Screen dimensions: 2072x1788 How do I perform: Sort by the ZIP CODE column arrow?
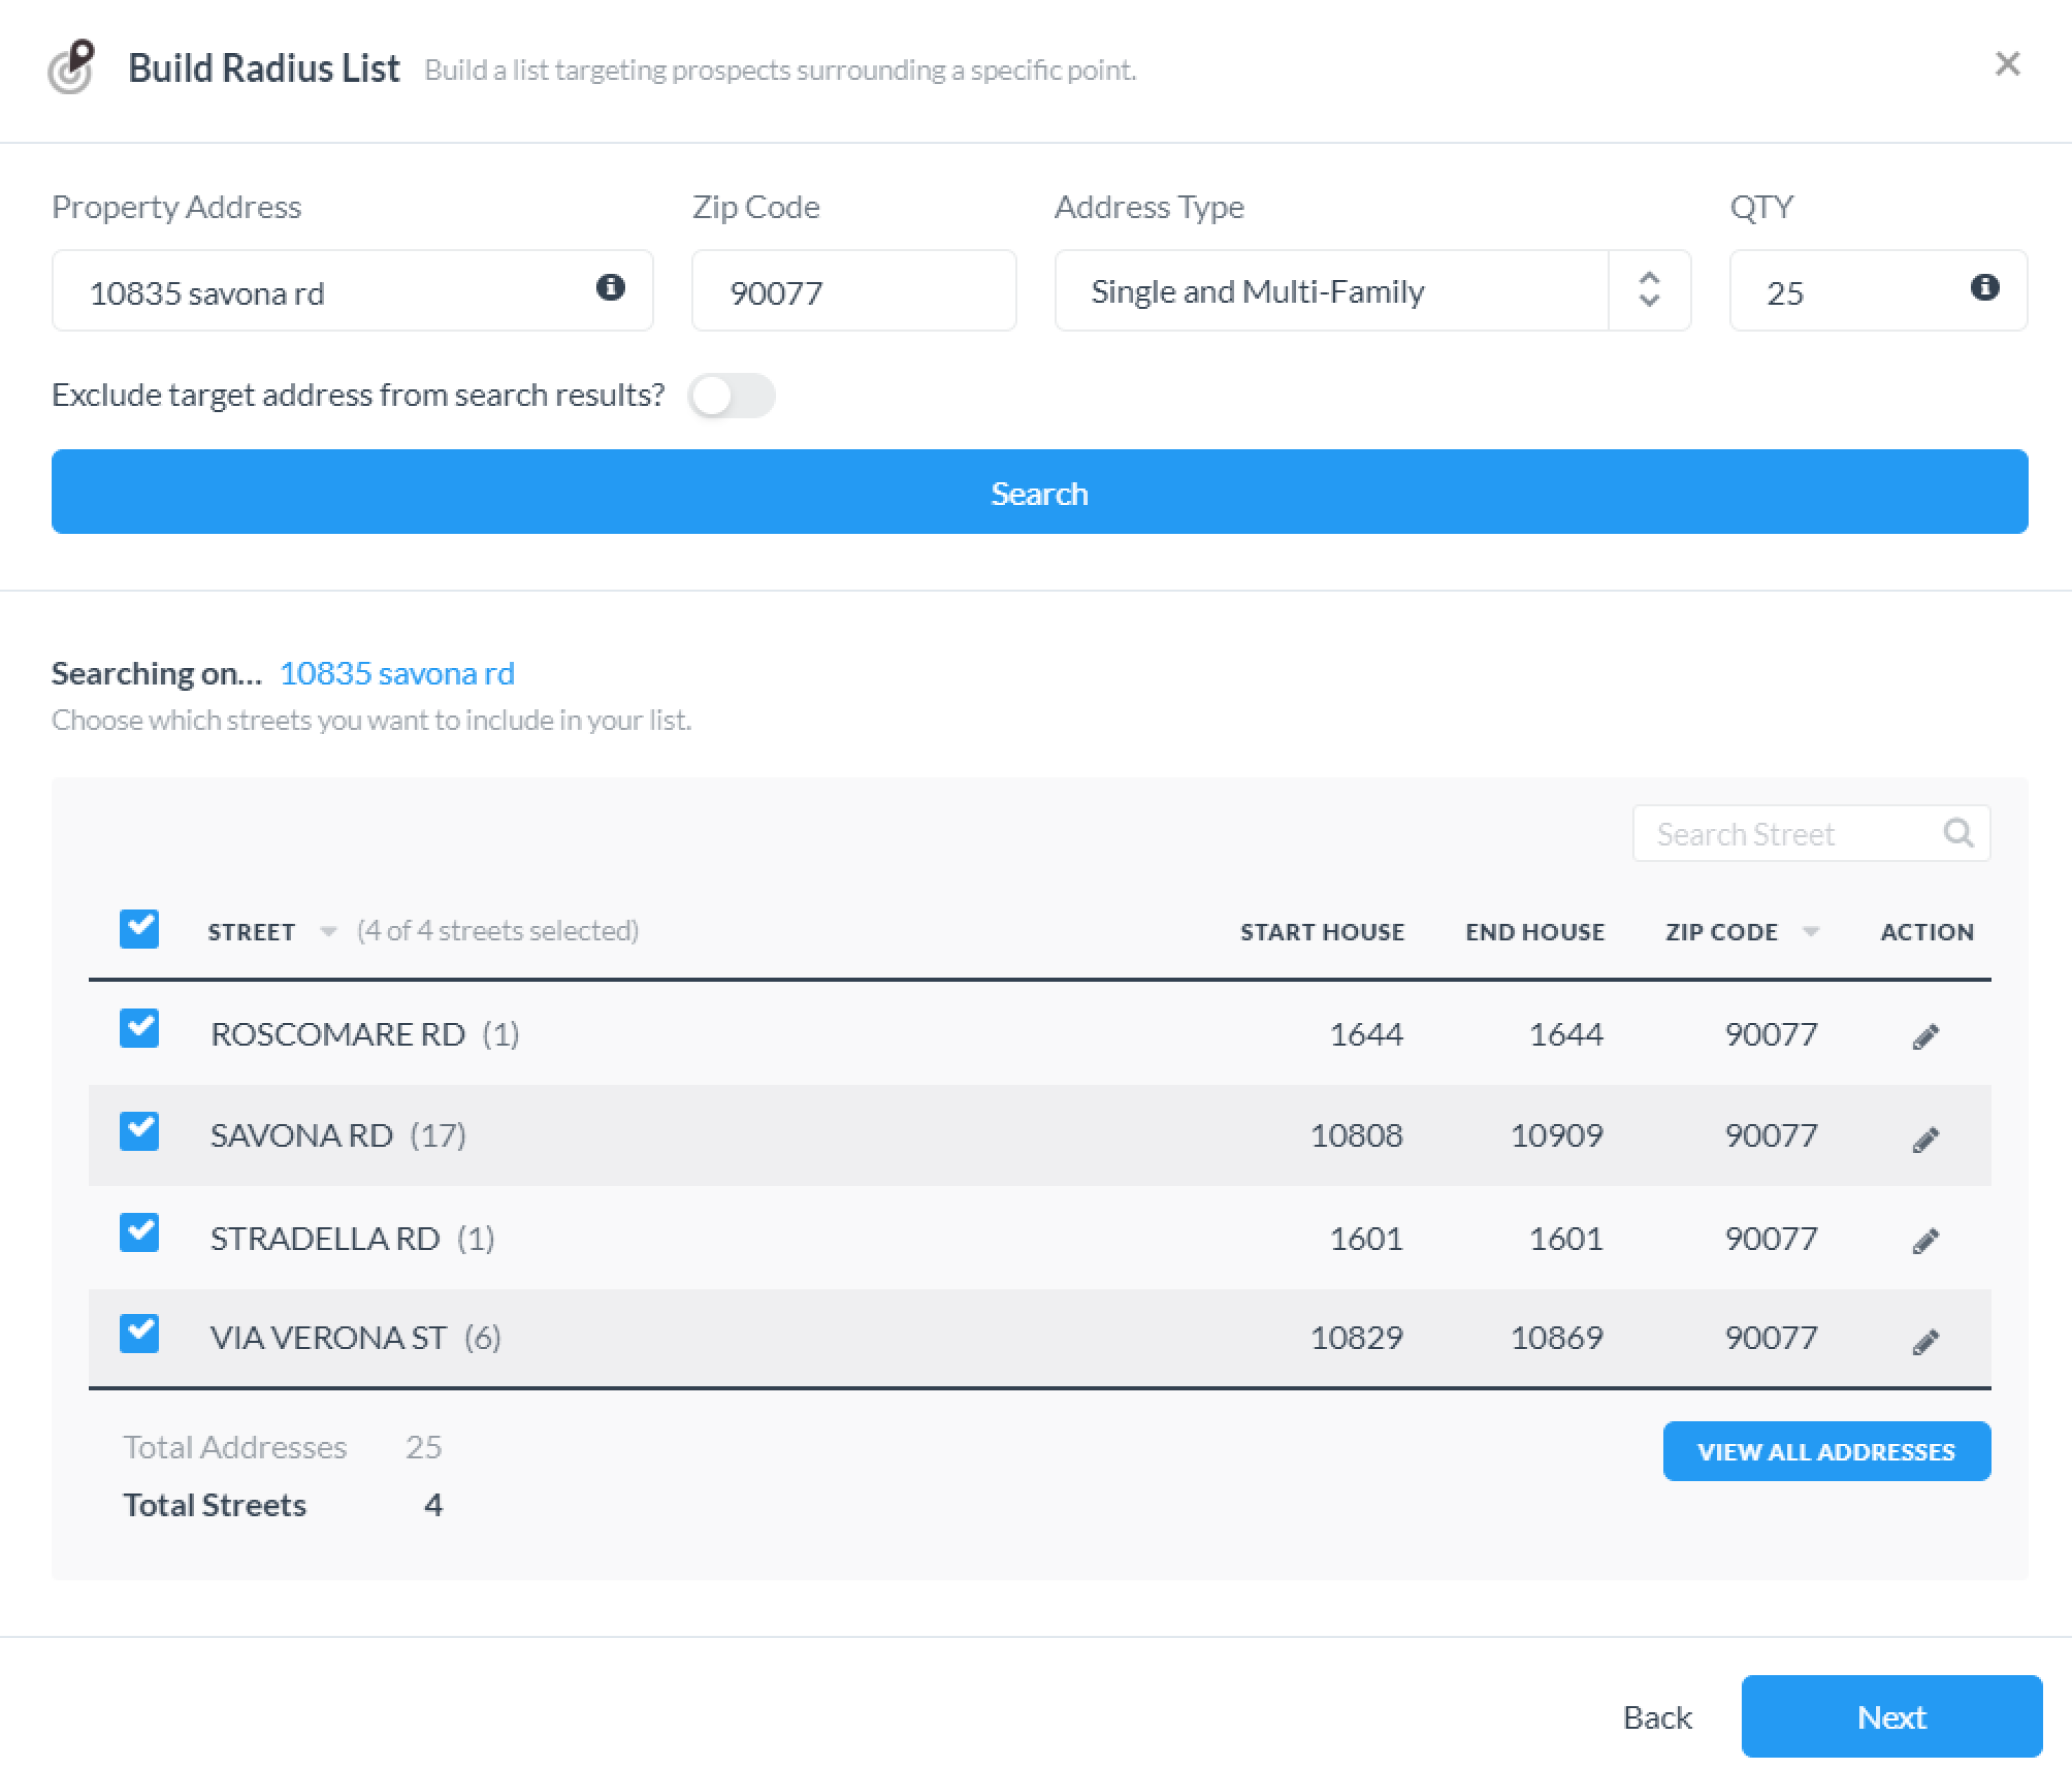click(1810, 932)
